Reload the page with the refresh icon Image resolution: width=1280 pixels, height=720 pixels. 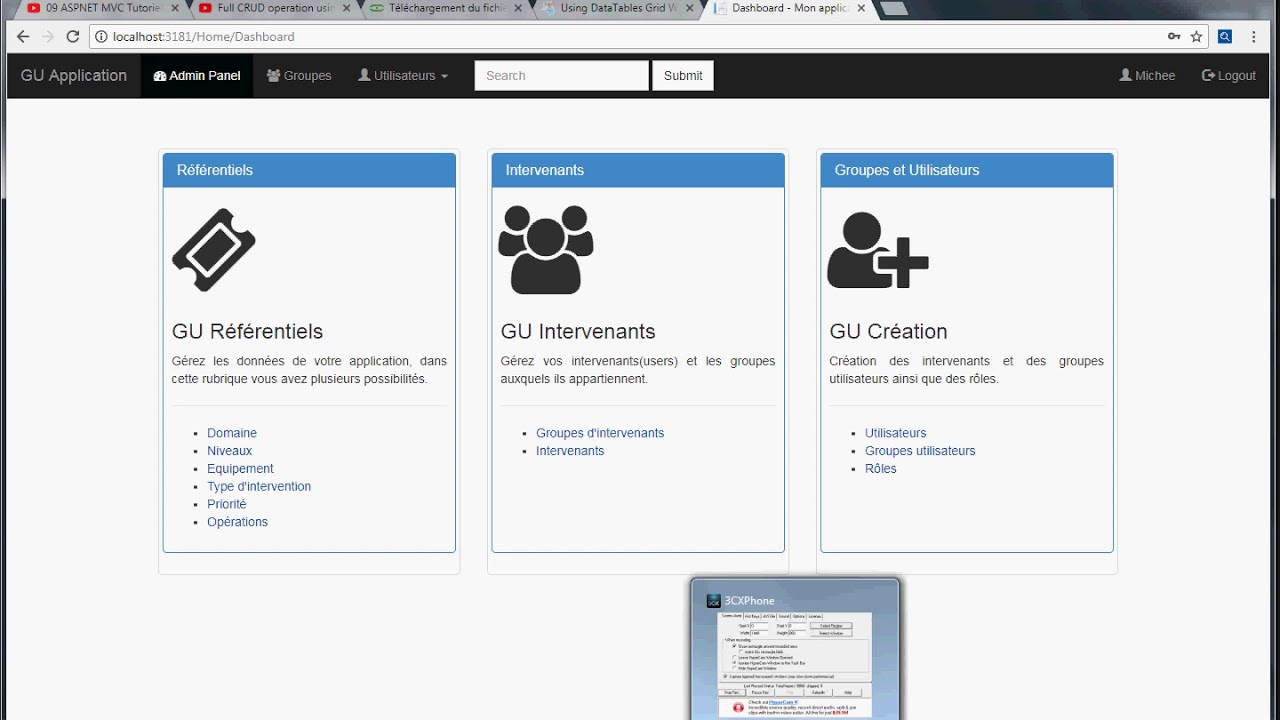(72, 36)
